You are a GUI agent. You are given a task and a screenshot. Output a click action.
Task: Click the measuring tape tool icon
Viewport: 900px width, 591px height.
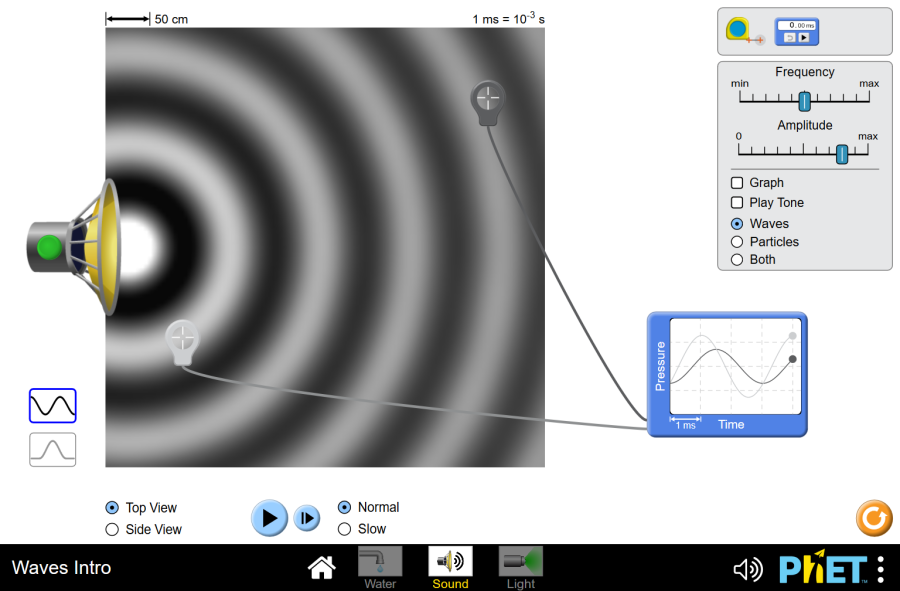click(x=743, y=32)
